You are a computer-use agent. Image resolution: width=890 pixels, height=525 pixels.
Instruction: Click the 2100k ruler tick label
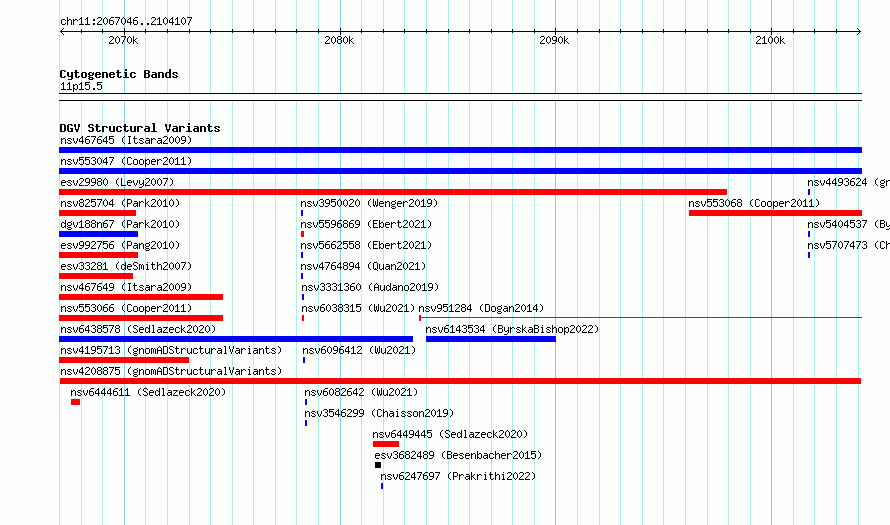pyautogui.click(x=770, y=40)
